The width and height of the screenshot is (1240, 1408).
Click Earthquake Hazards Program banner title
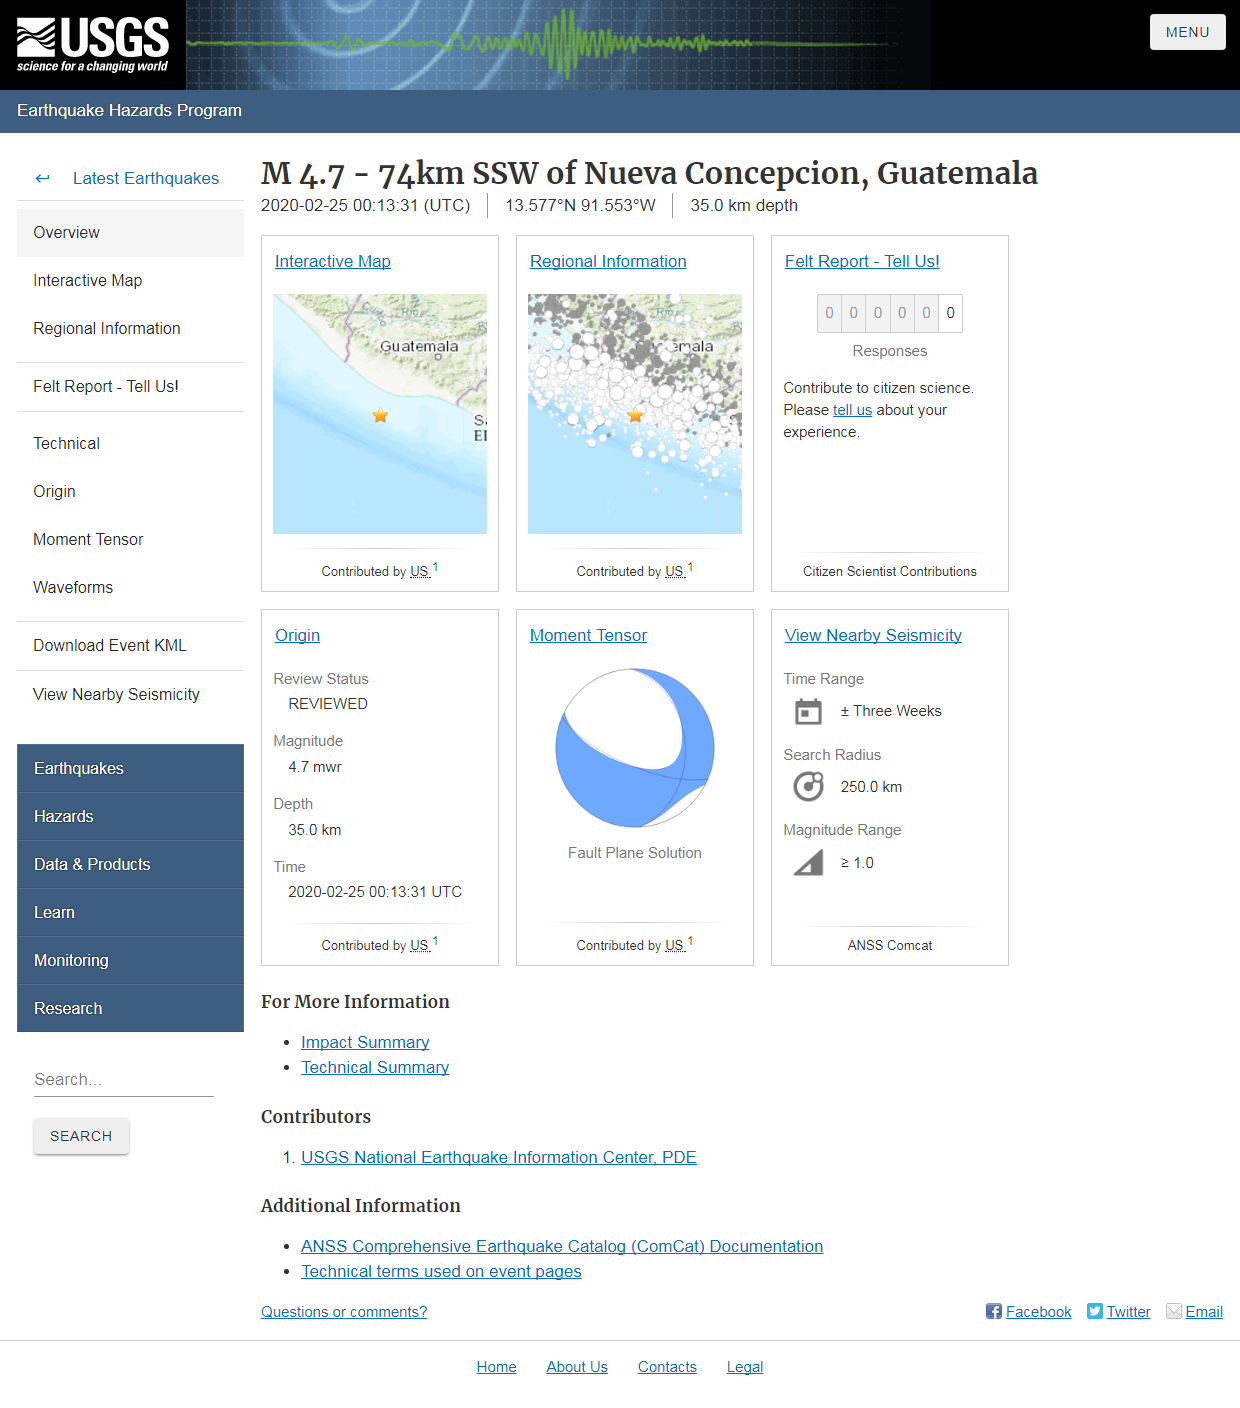click(x=129, y=110)
